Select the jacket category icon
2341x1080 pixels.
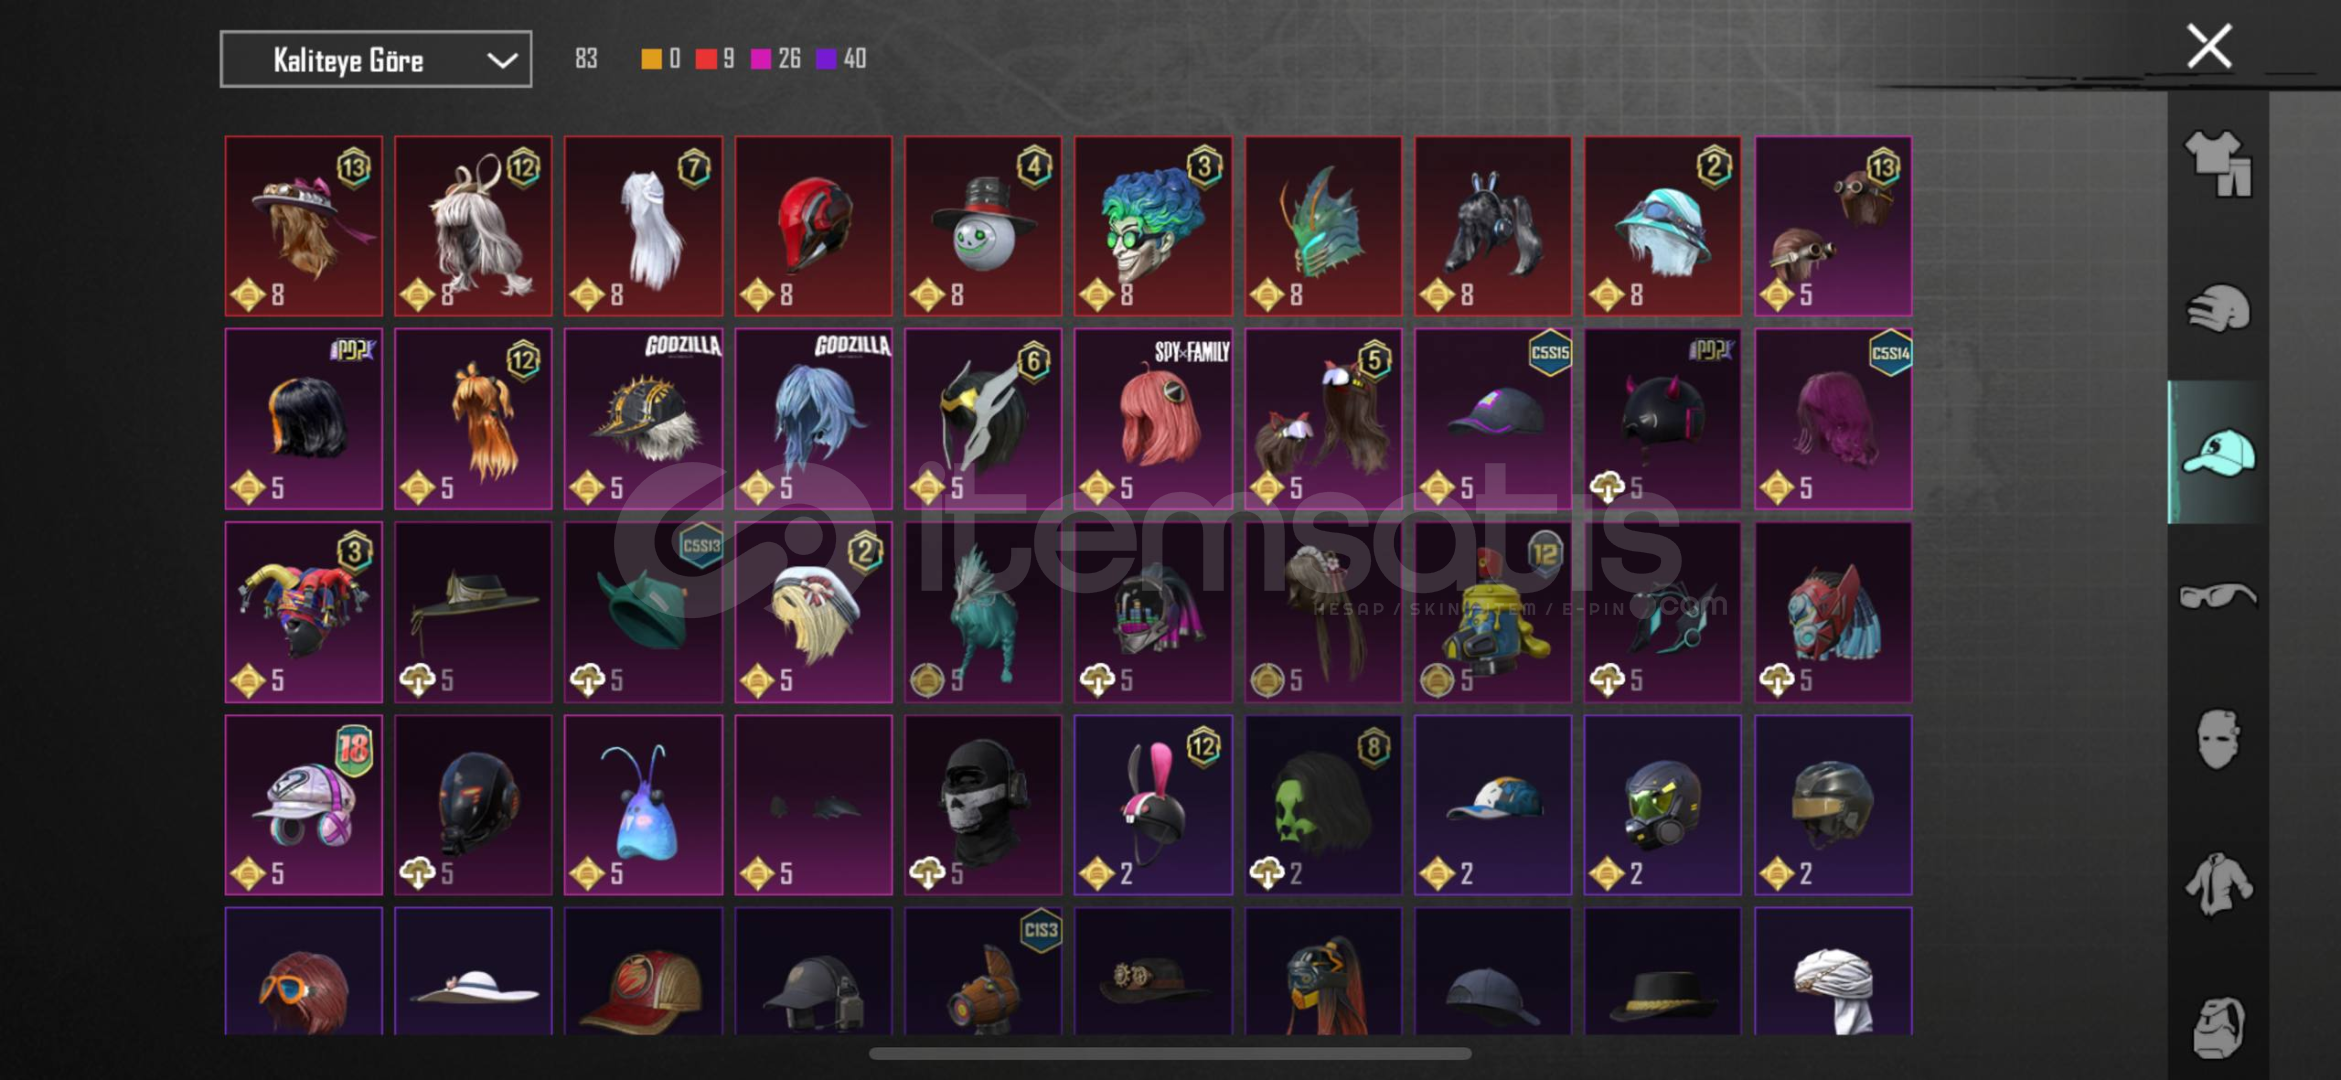point(2217,884)
